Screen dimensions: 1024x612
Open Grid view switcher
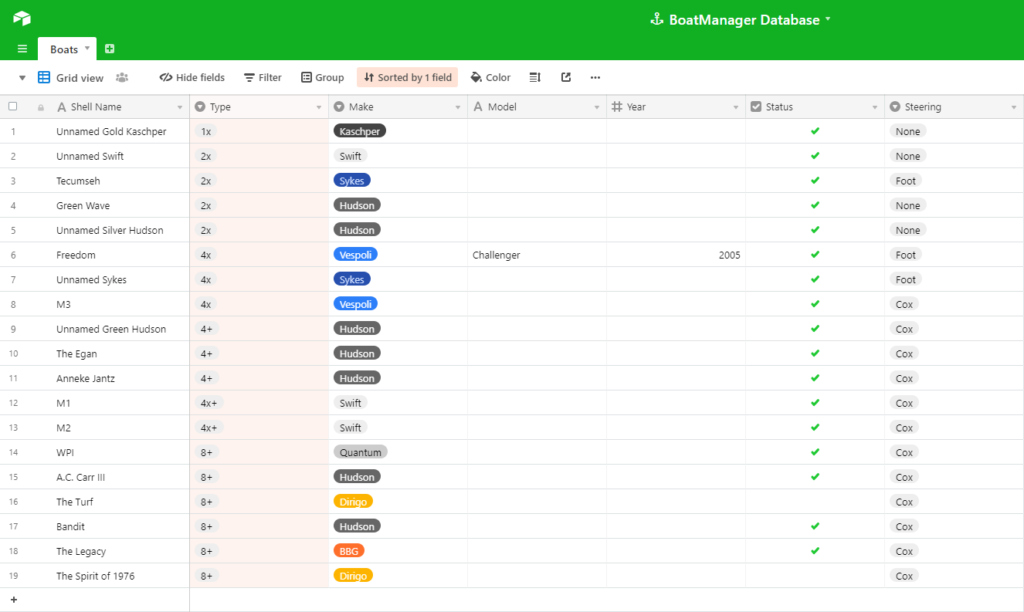click(x=71, y=77)
